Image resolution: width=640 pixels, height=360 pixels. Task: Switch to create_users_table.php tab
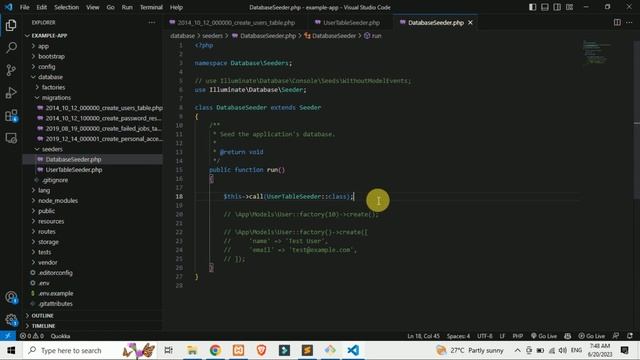pos(236,22)
